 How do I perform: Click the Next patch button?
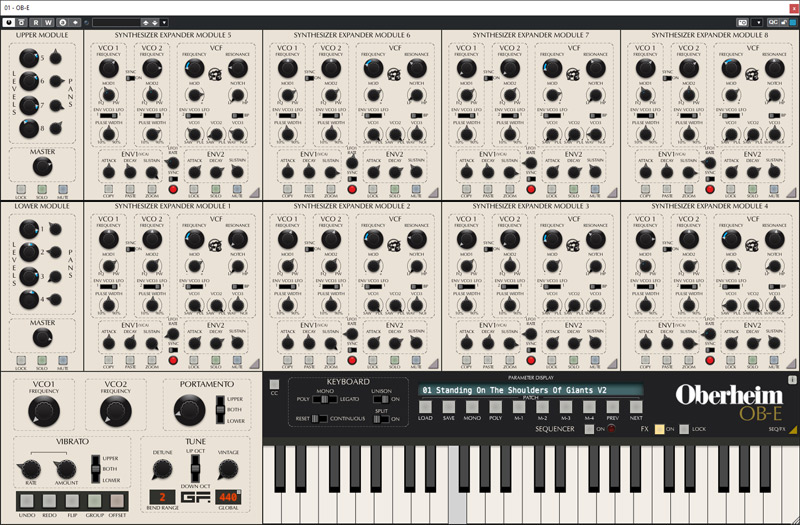click(x=636, y=406)
